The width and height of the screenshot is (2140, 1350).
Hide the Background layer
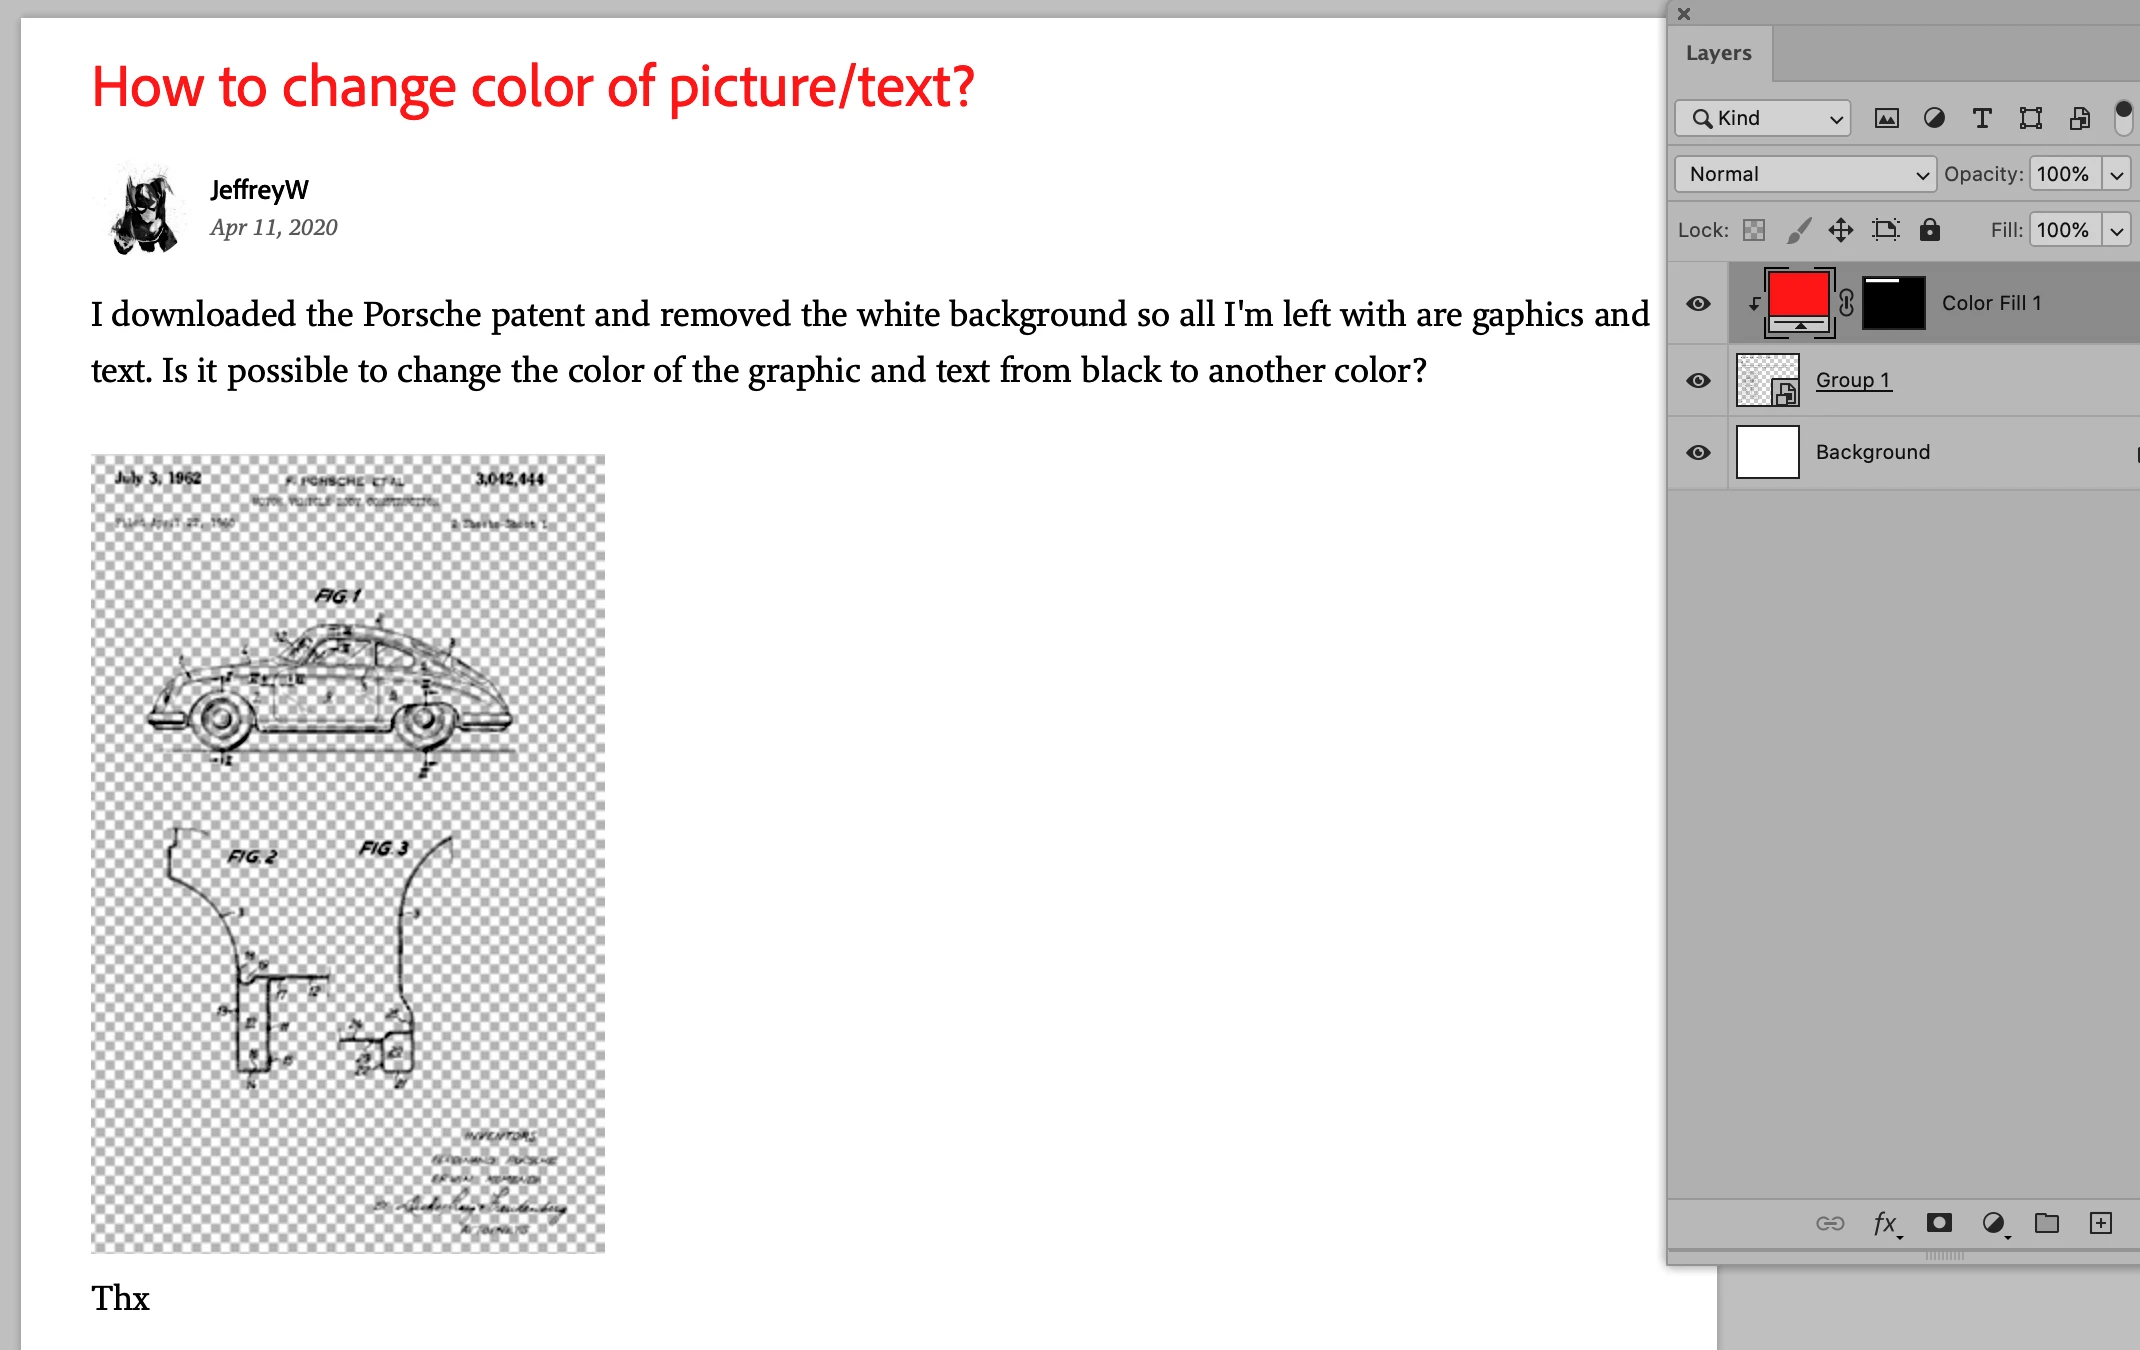point(1698,452)
